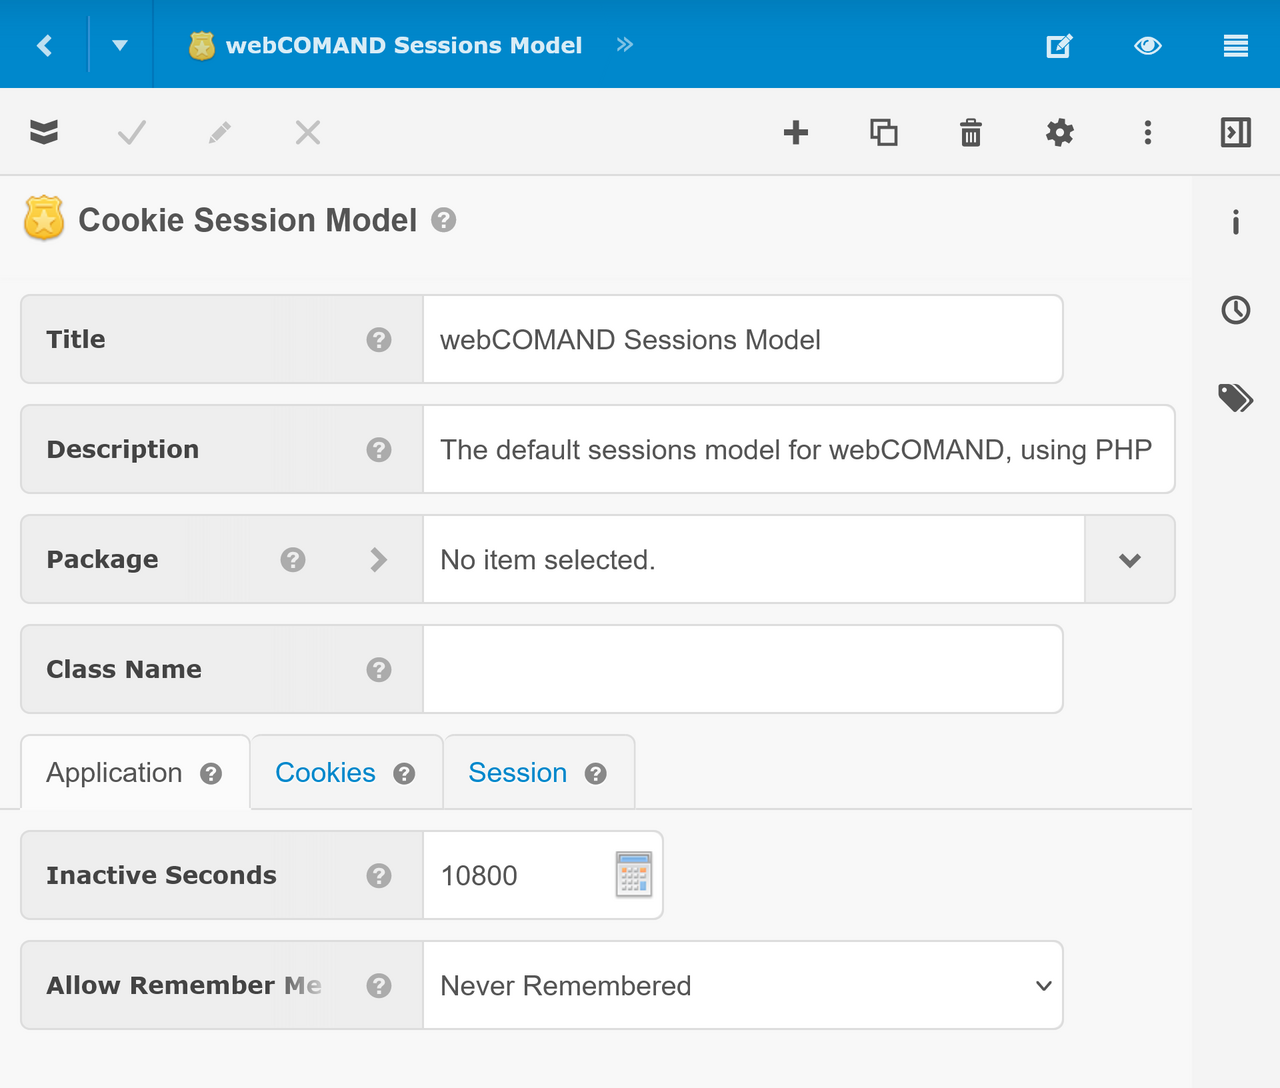Click the clock history icon in sidebar
Image resolution: width=1280 pixels, height=1088 pixels.
[1236, 310]
